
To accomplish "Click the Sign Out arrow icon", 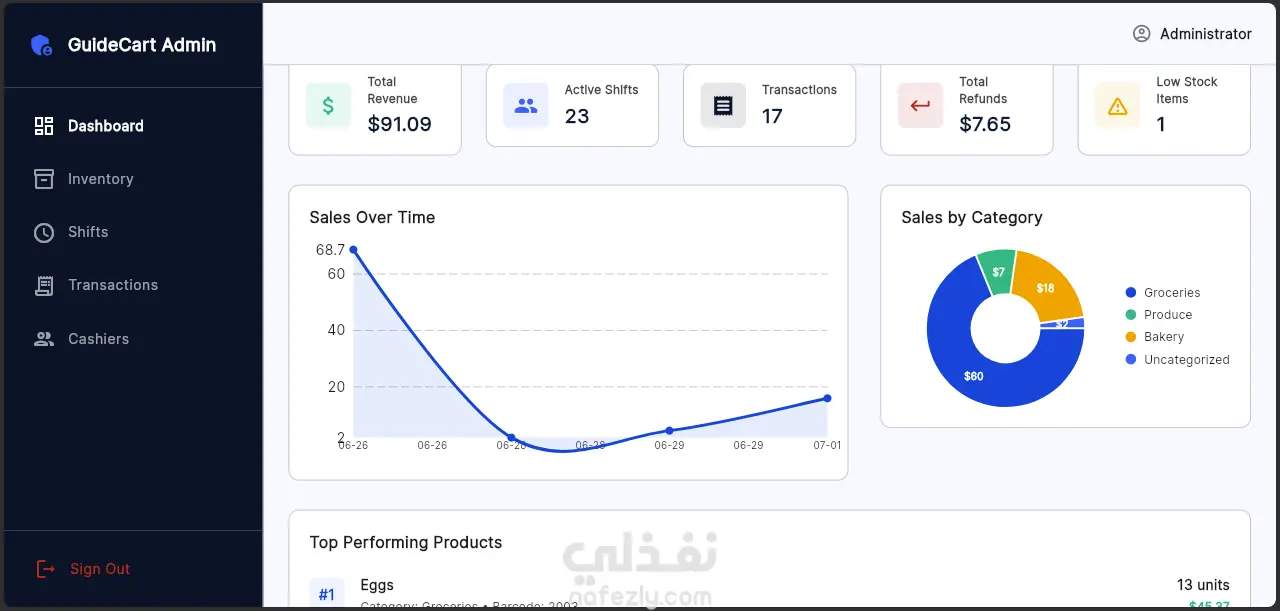I will coord(45,569).
